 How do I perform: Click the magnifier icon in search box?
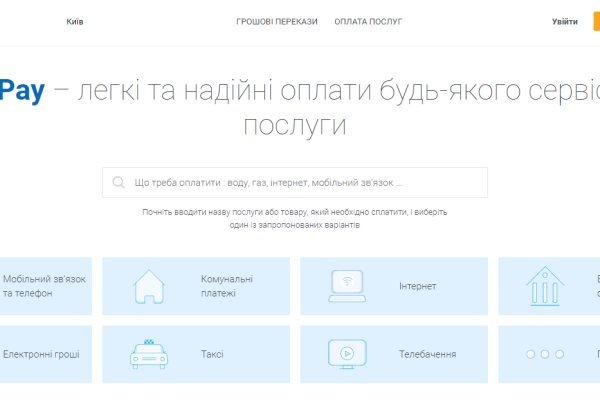(119, 183)
